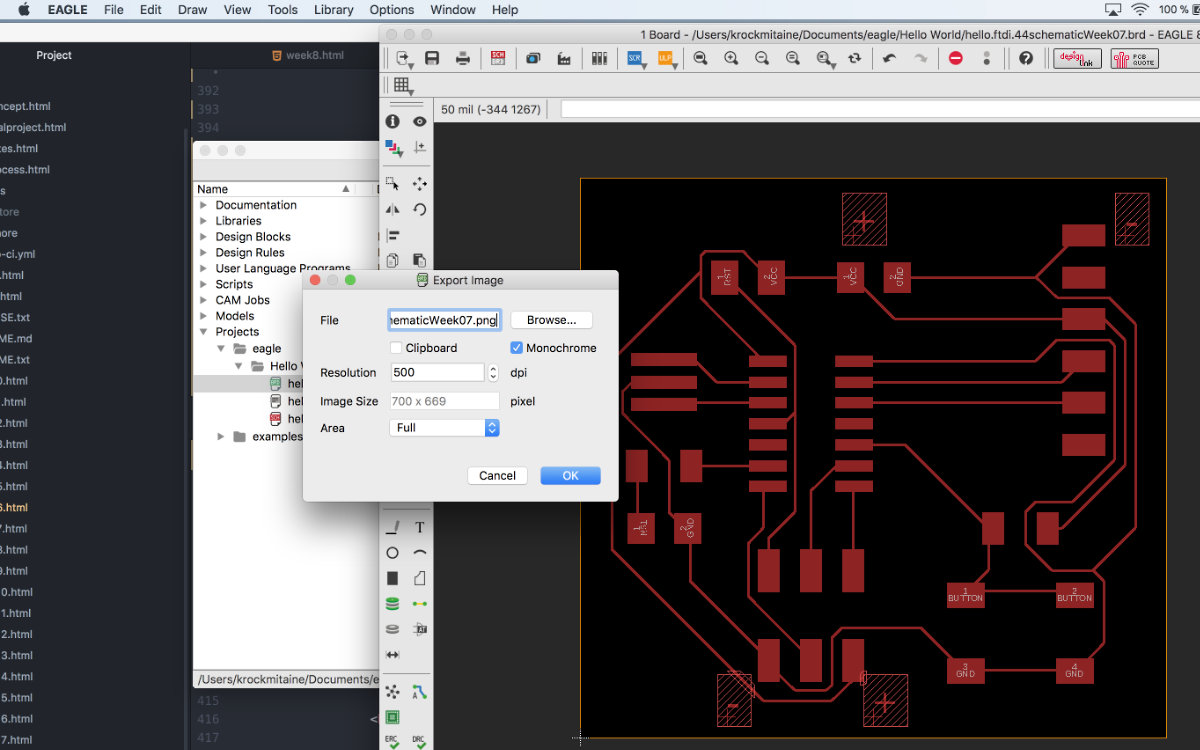Click the Undo arrow icon

(889, 58)
